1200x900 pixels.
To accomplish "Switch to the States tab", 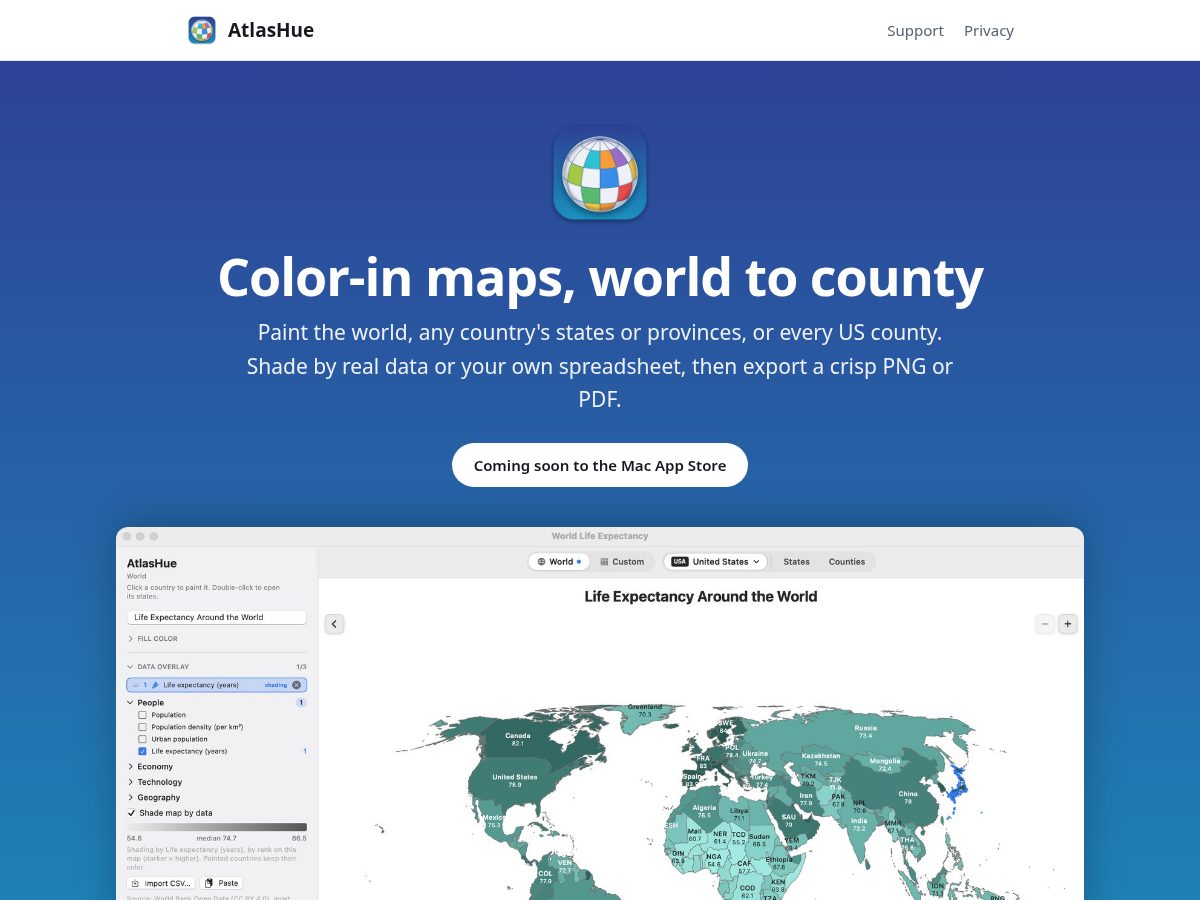I will click(x=797, y=562).
